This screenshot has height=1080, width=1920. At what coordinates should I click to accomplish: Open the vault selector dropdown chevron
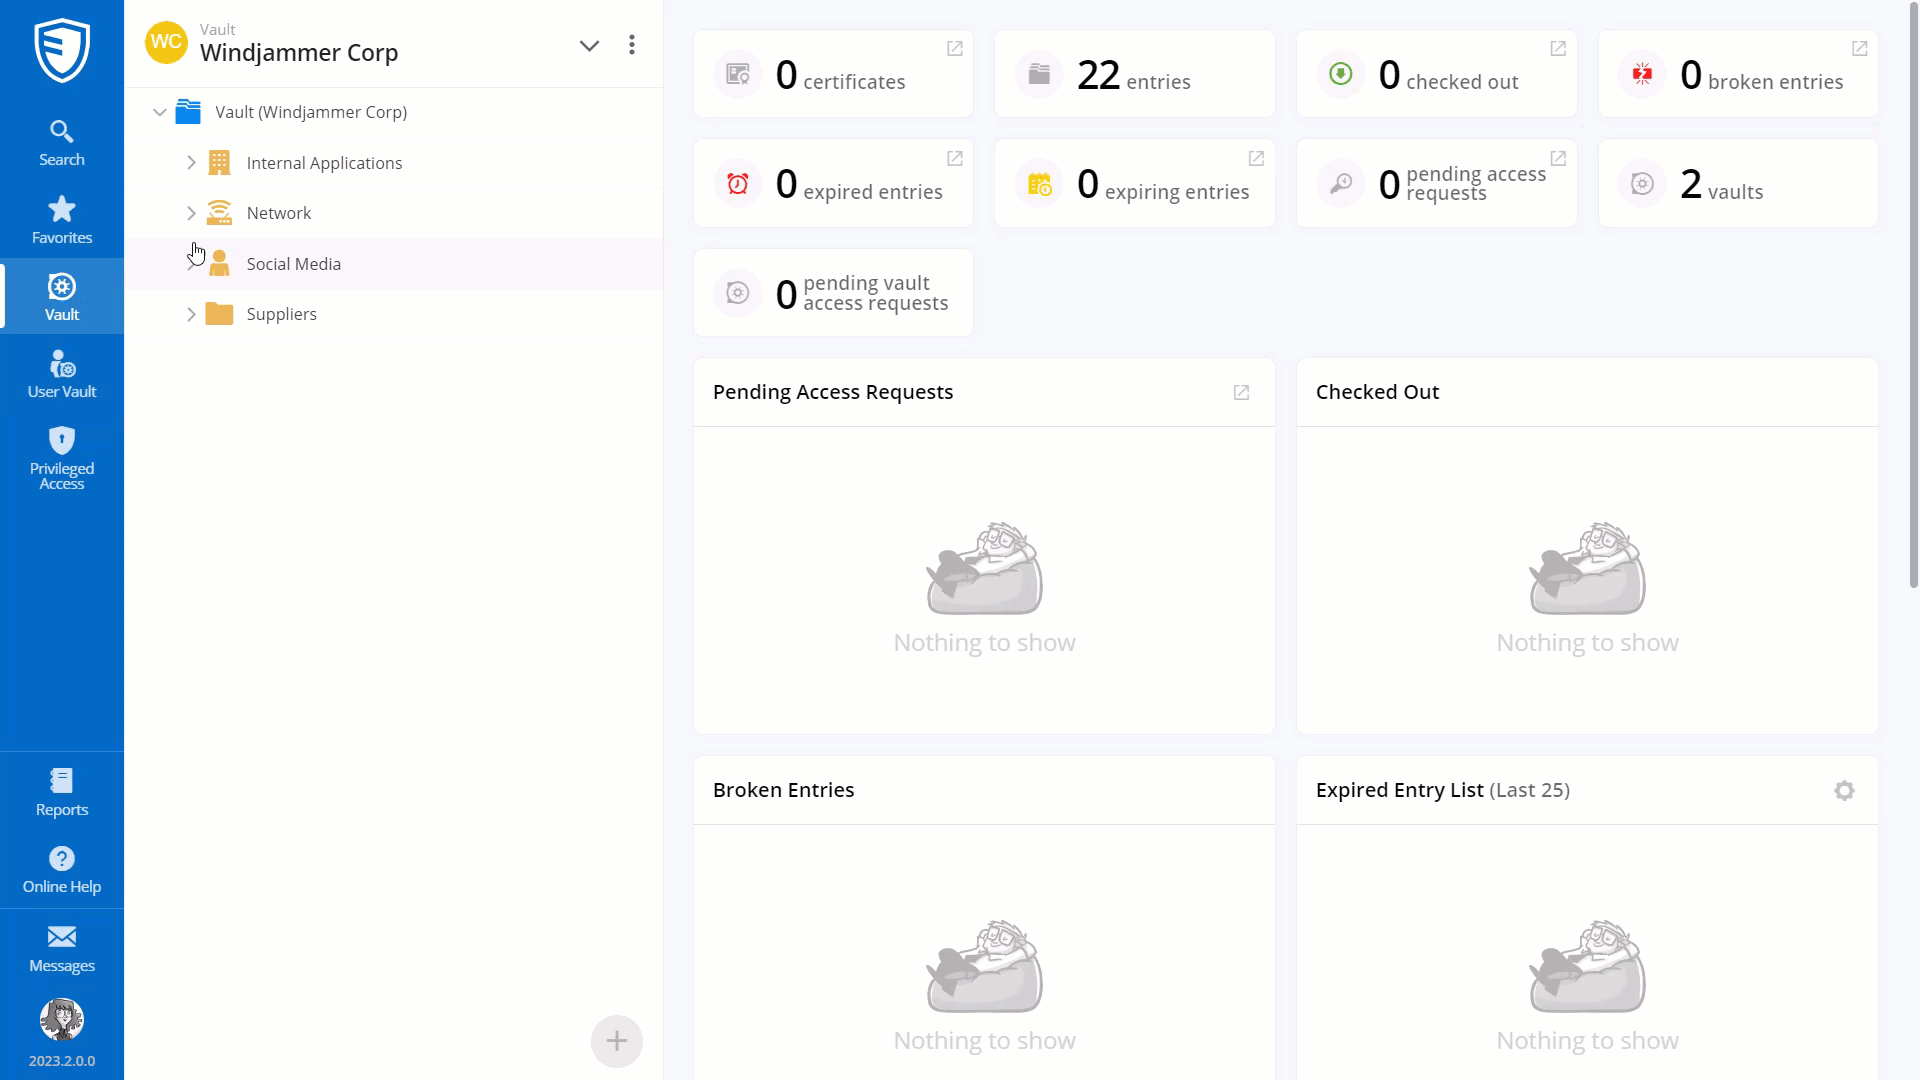589,45
